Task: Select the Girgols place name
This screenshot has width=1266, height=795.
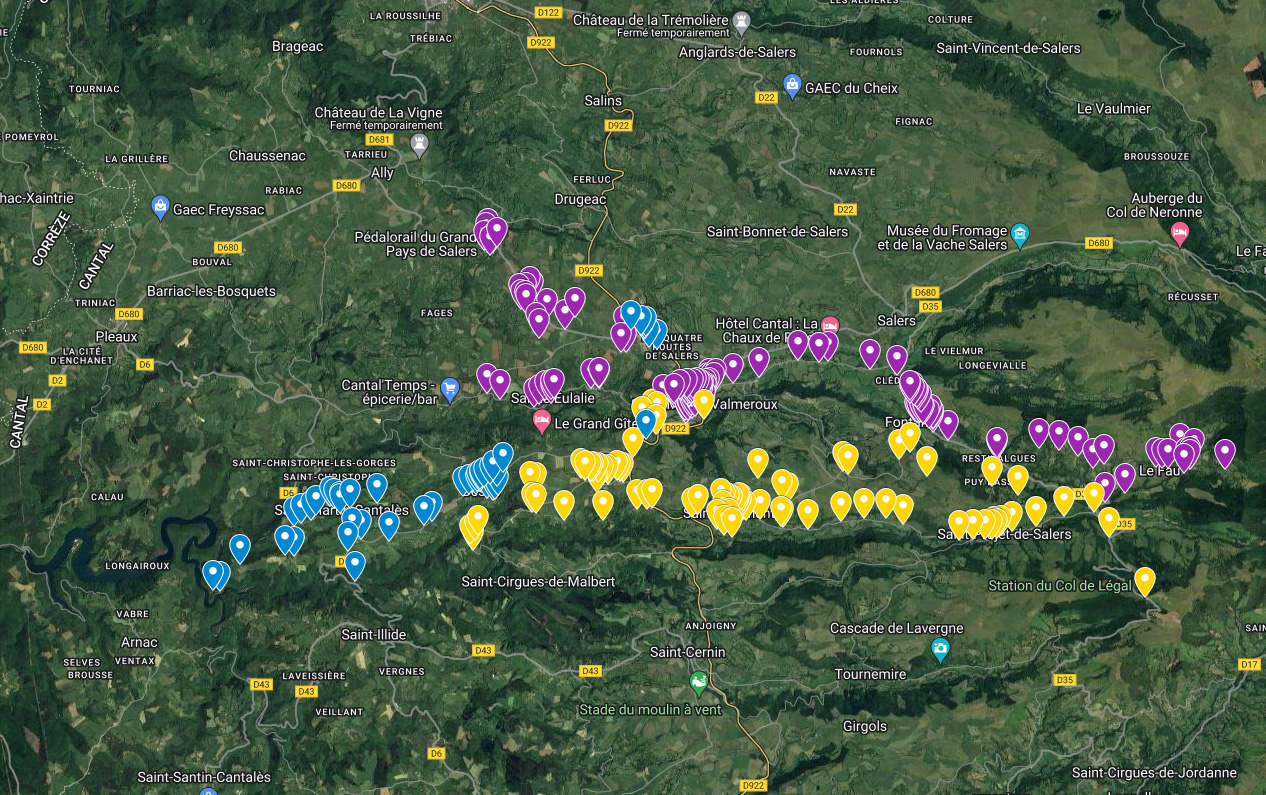Action: click(865, 726)
